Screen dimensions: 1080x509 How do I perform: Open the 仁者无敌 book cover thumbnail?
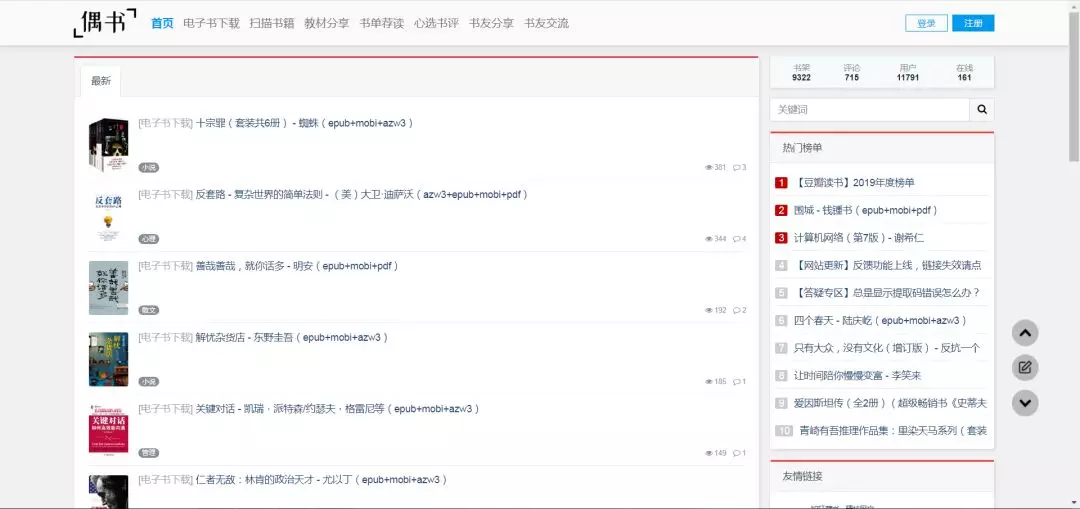[108, 492]
